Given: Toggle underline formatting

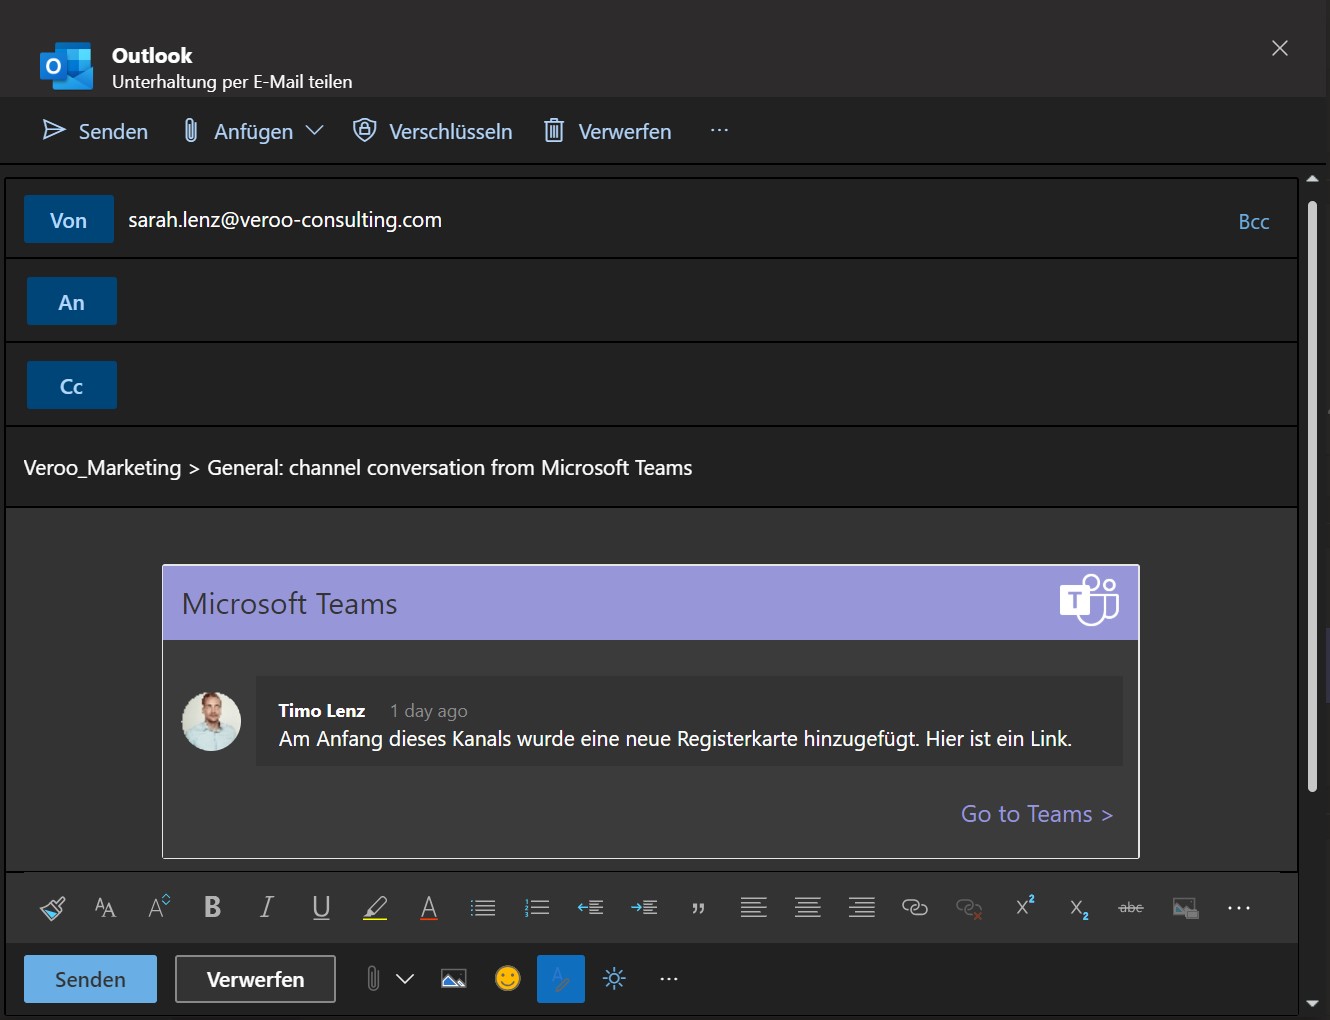Looking at the screenshot, I should pos(321,907).
